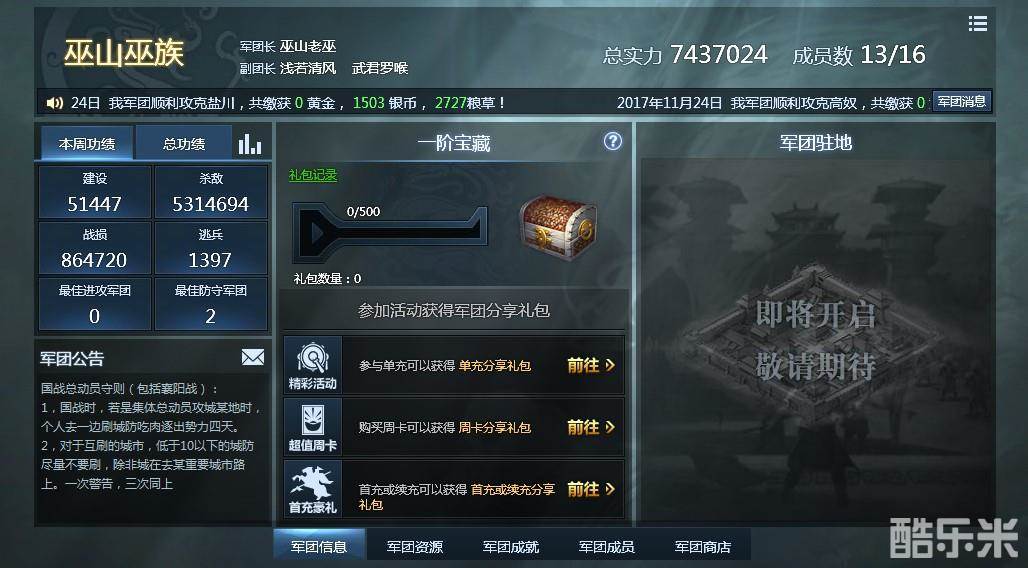This screenshot has width=1028, height=568.
Task: Click the 0/500 treasure progress bar
Action: (x=391, y=231)
